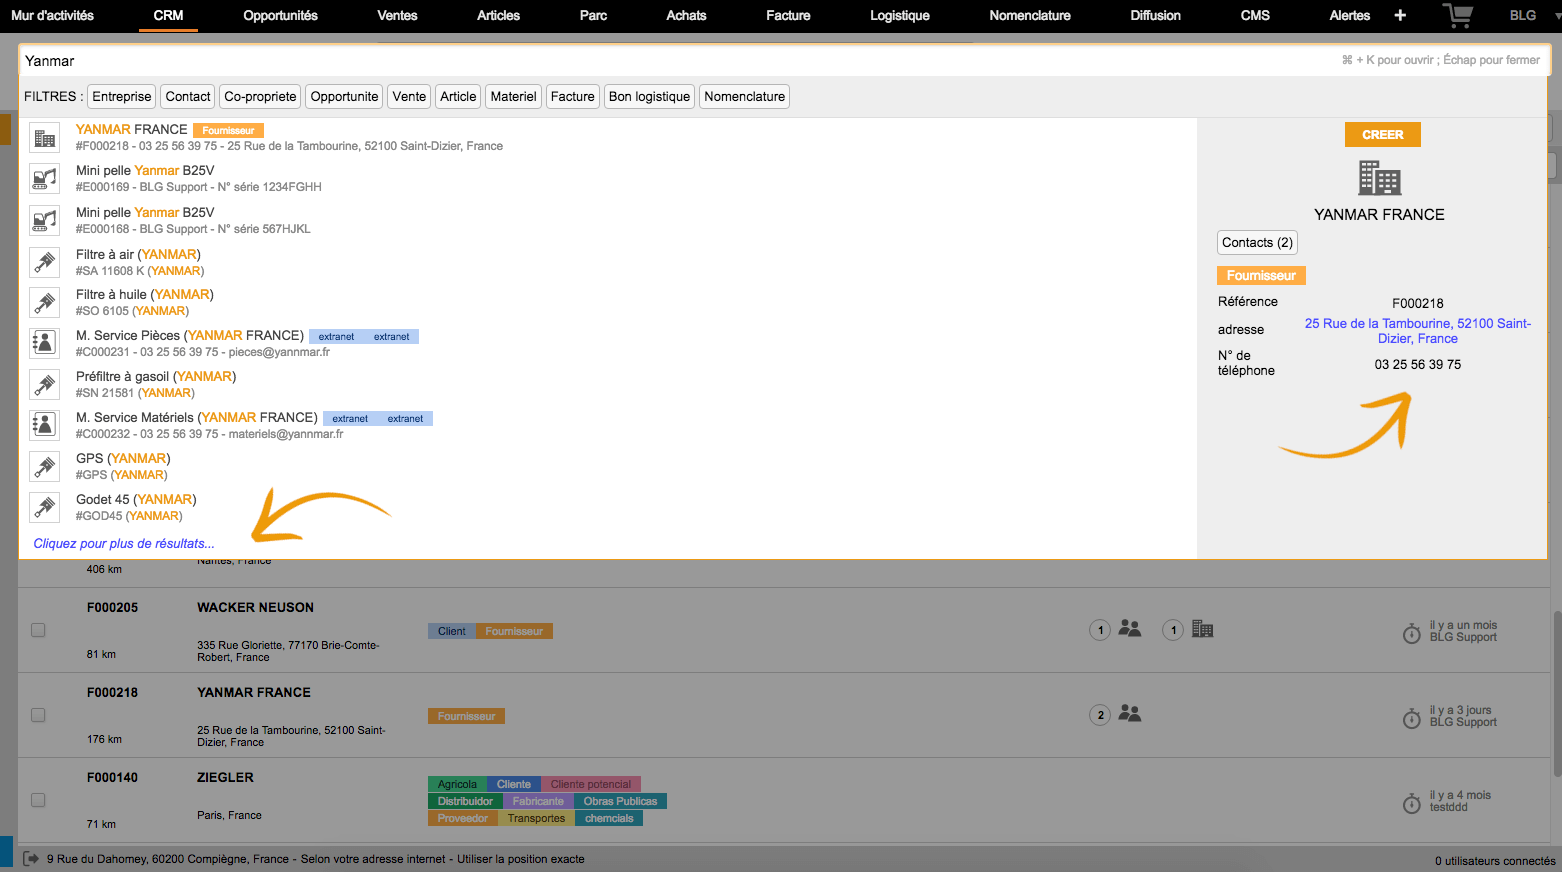This screenshot has height=872, width=1562.
Task: Open the Opportunités menu
Action: click(280, 15)
